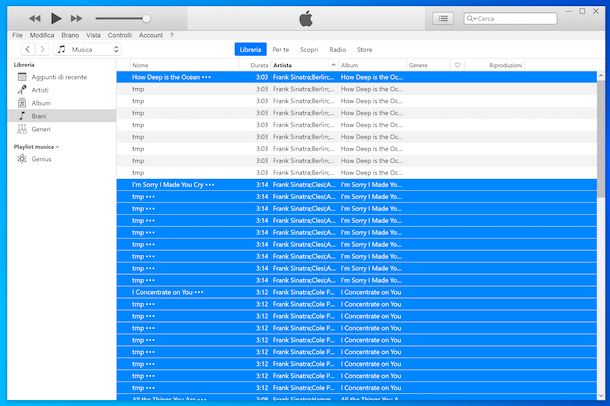This screenshot has width=610, height=406.
Task: Adjust the volume slider knob
Action: pos(146,18)
